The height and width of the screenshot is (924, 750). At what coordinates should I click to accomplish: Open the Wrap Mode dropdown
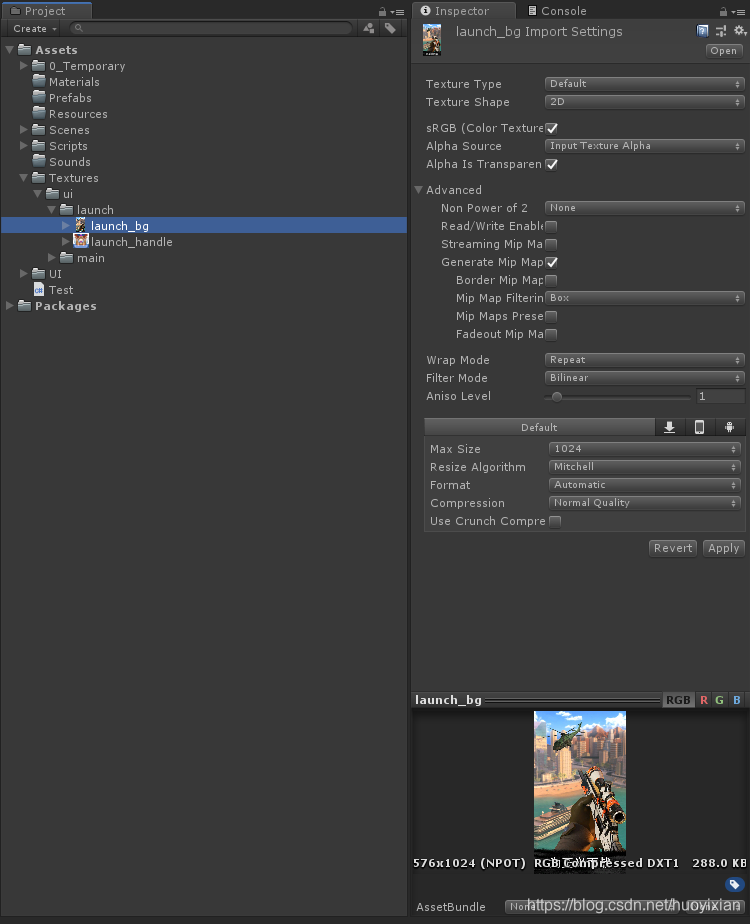click(x=643, y=359)
